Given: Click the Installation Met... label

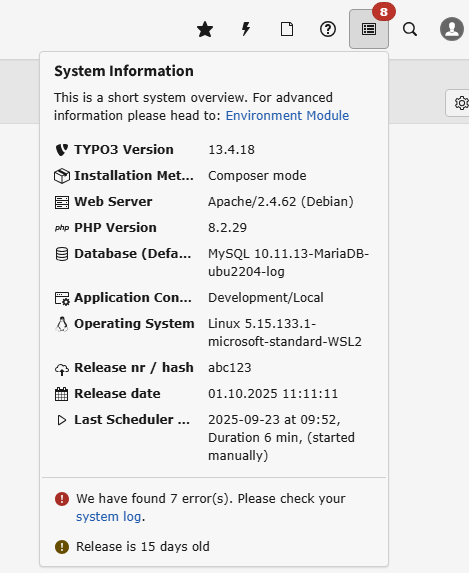Looking at the screenshot, I should click(x=134, y=175).
